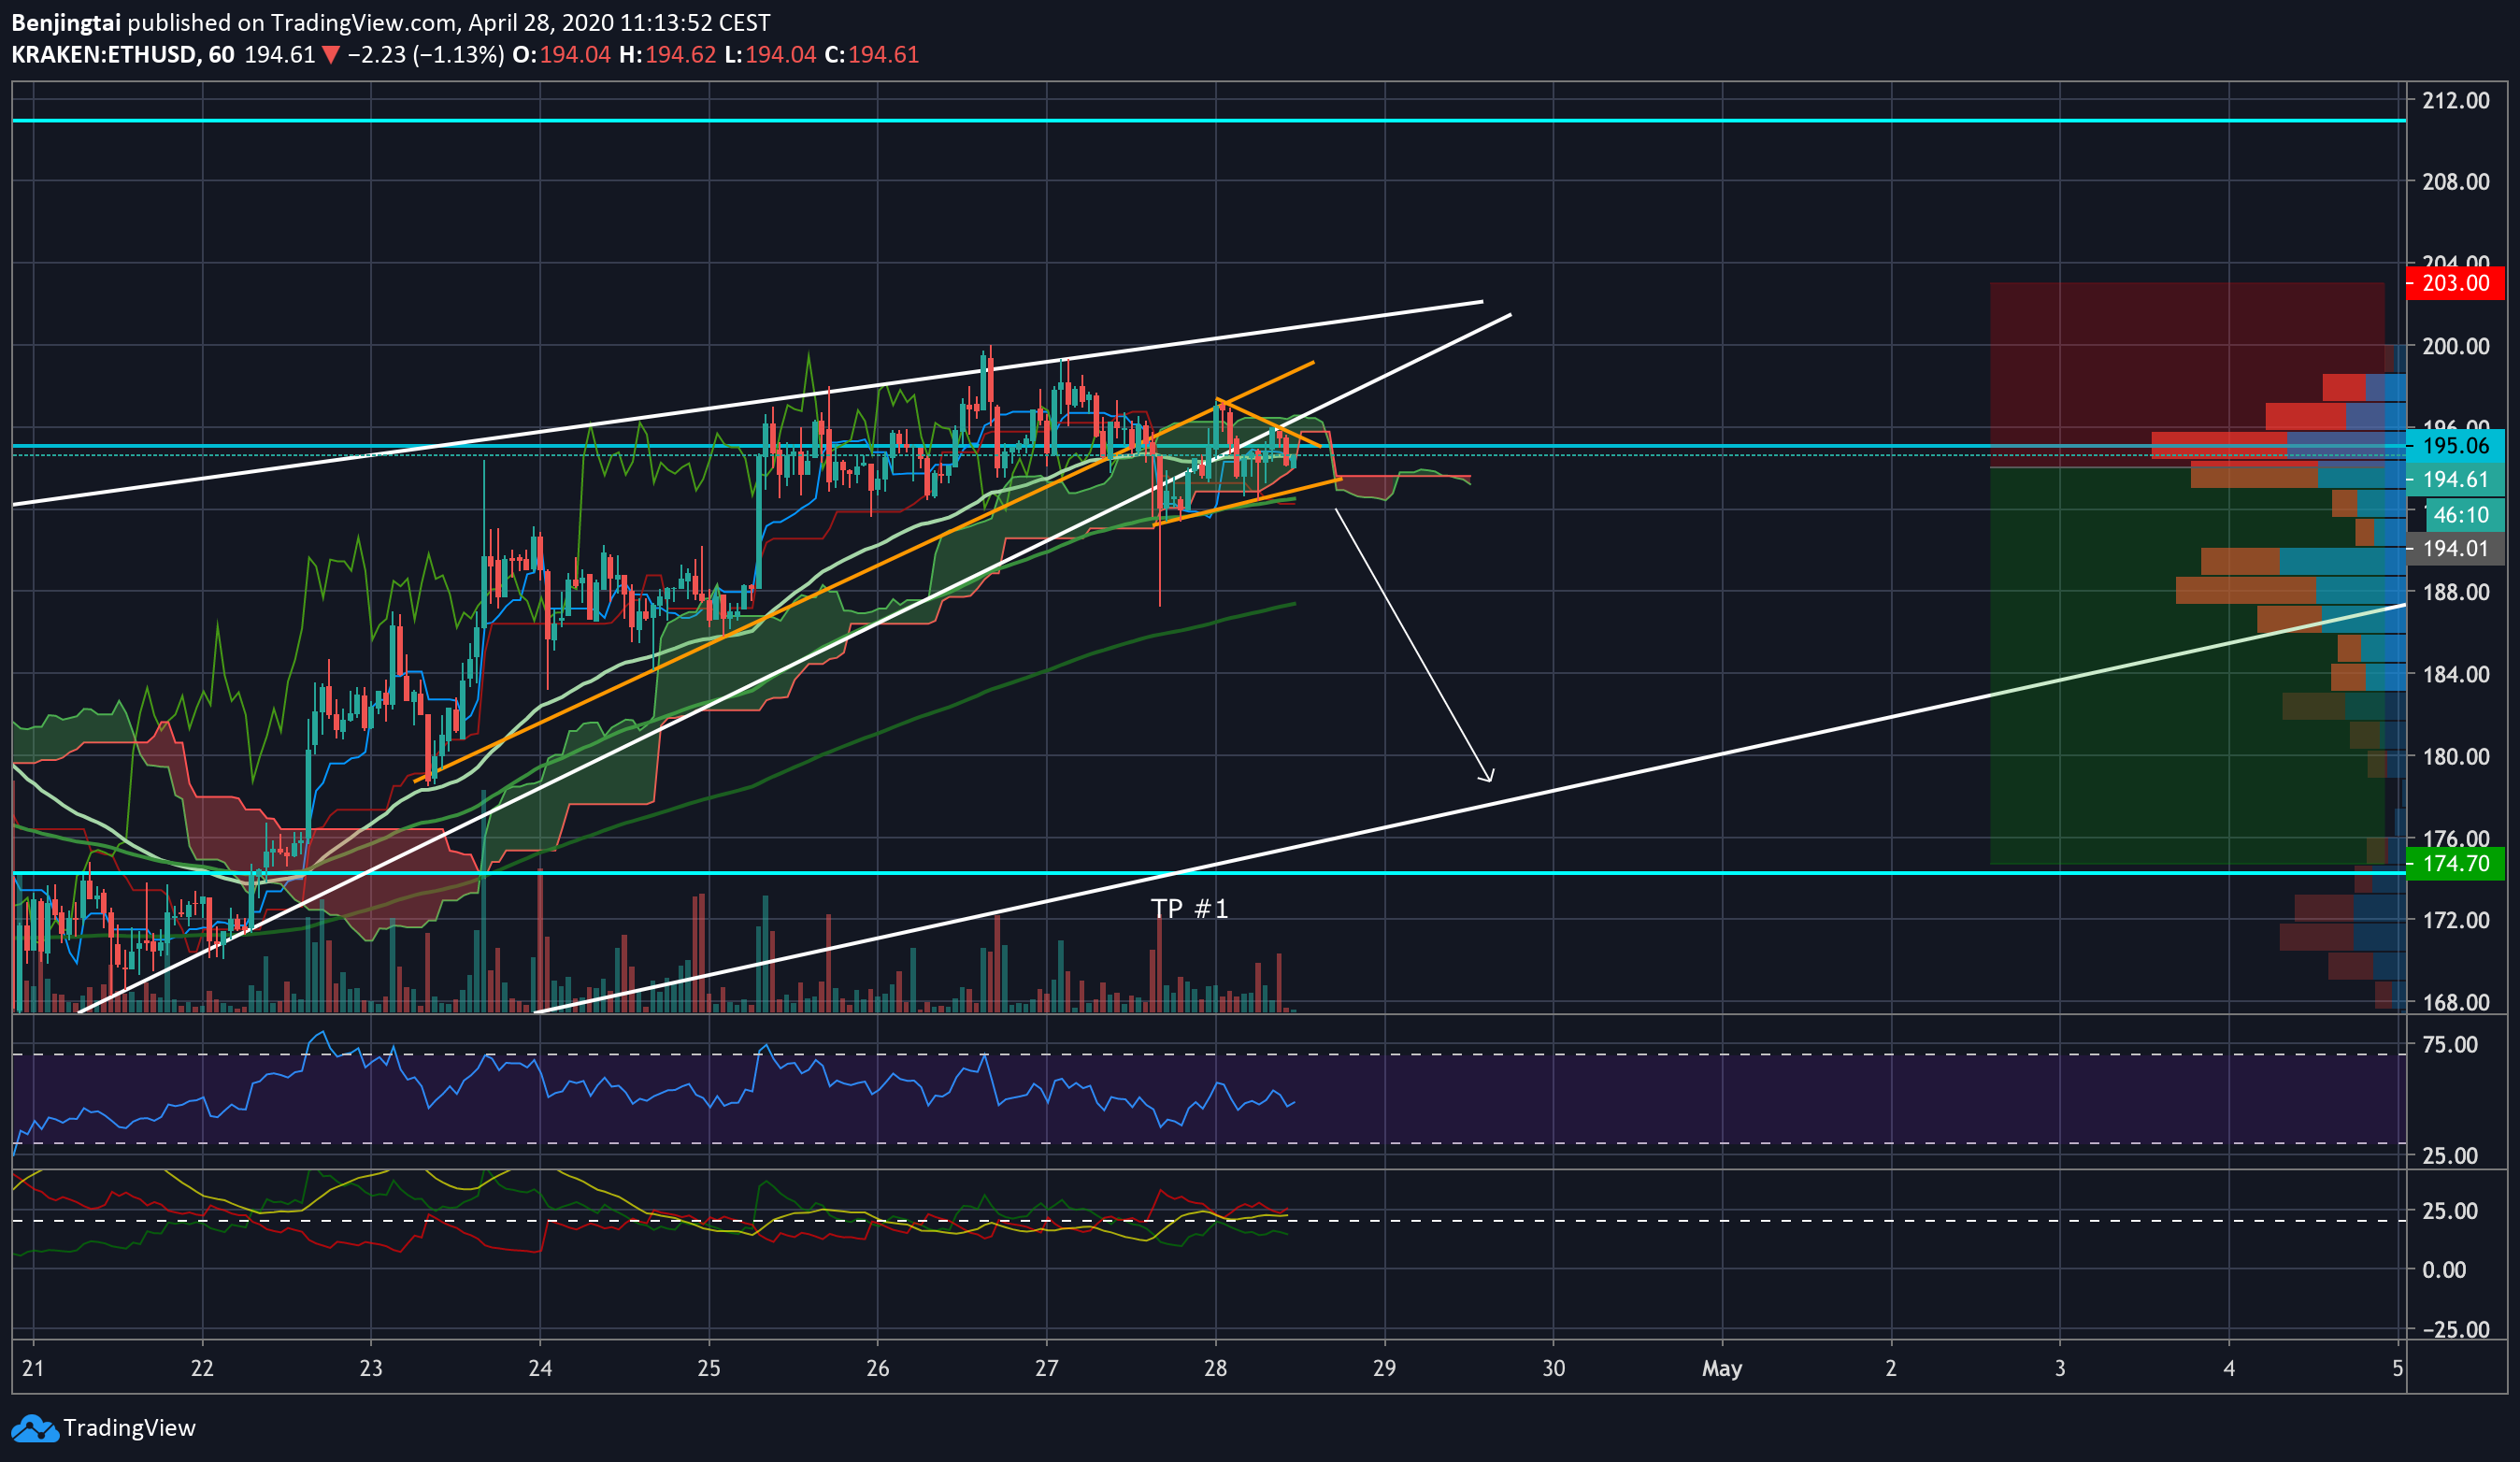The image size is (2520, 1462).
Task: Click the 168.00 price axis label
Action: coord(2455,1002)
